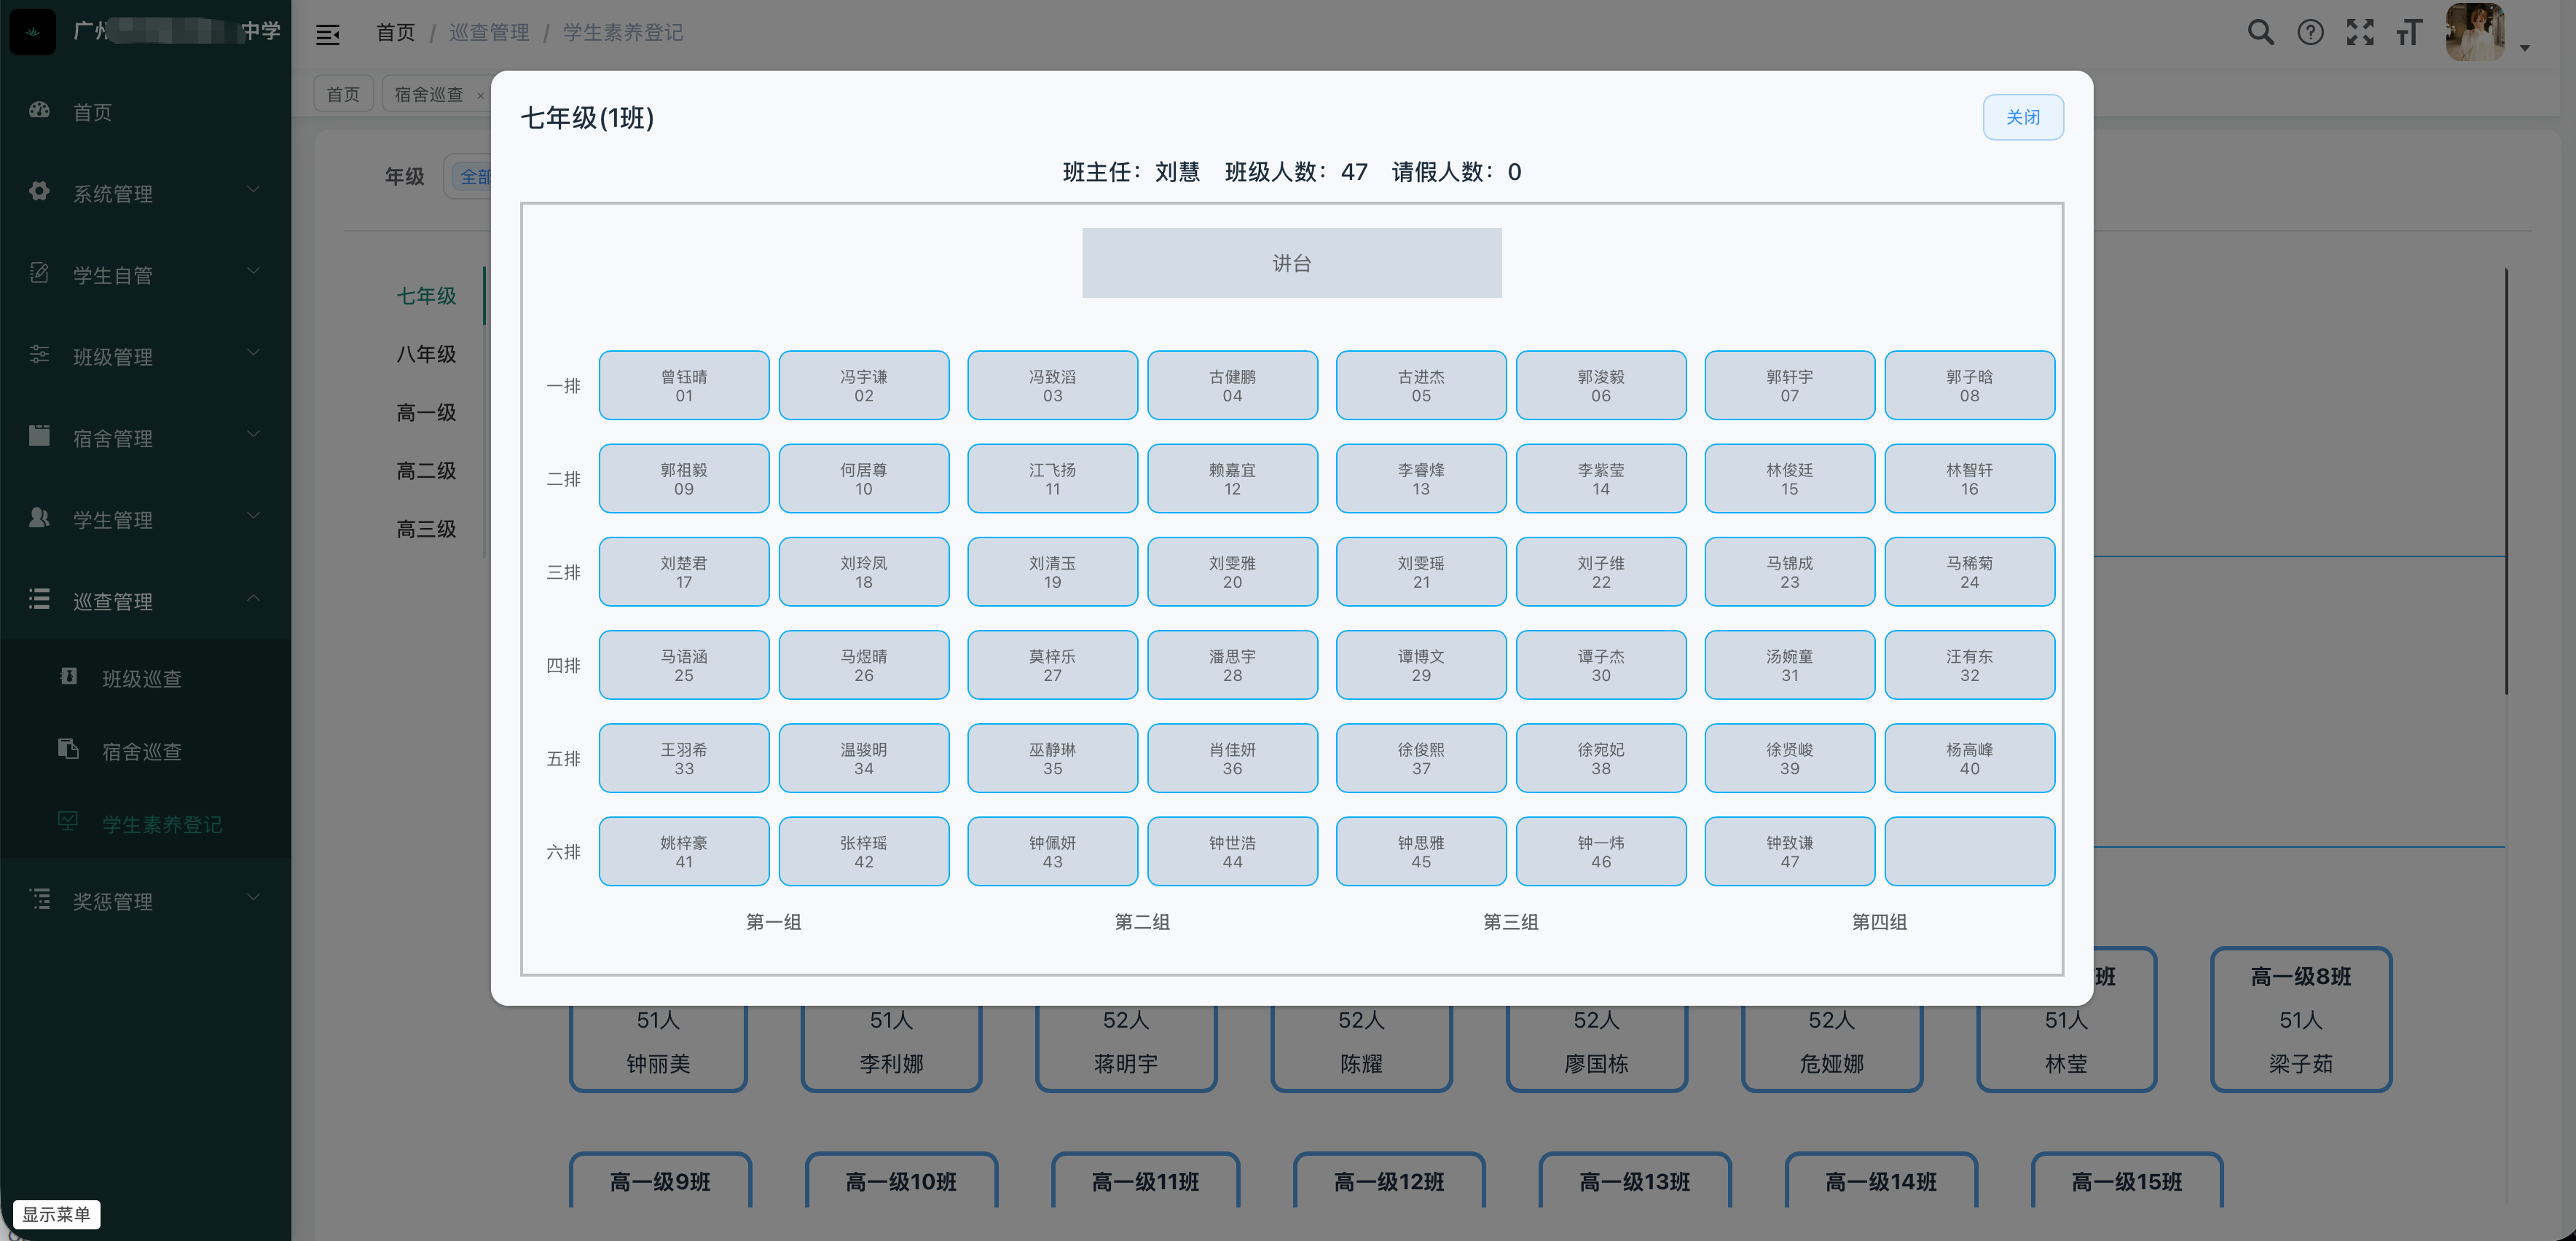The height and width of the screenshot is (1241, 2576).
Task: Open the font size adjustment icon
Action: (2410, 33)
